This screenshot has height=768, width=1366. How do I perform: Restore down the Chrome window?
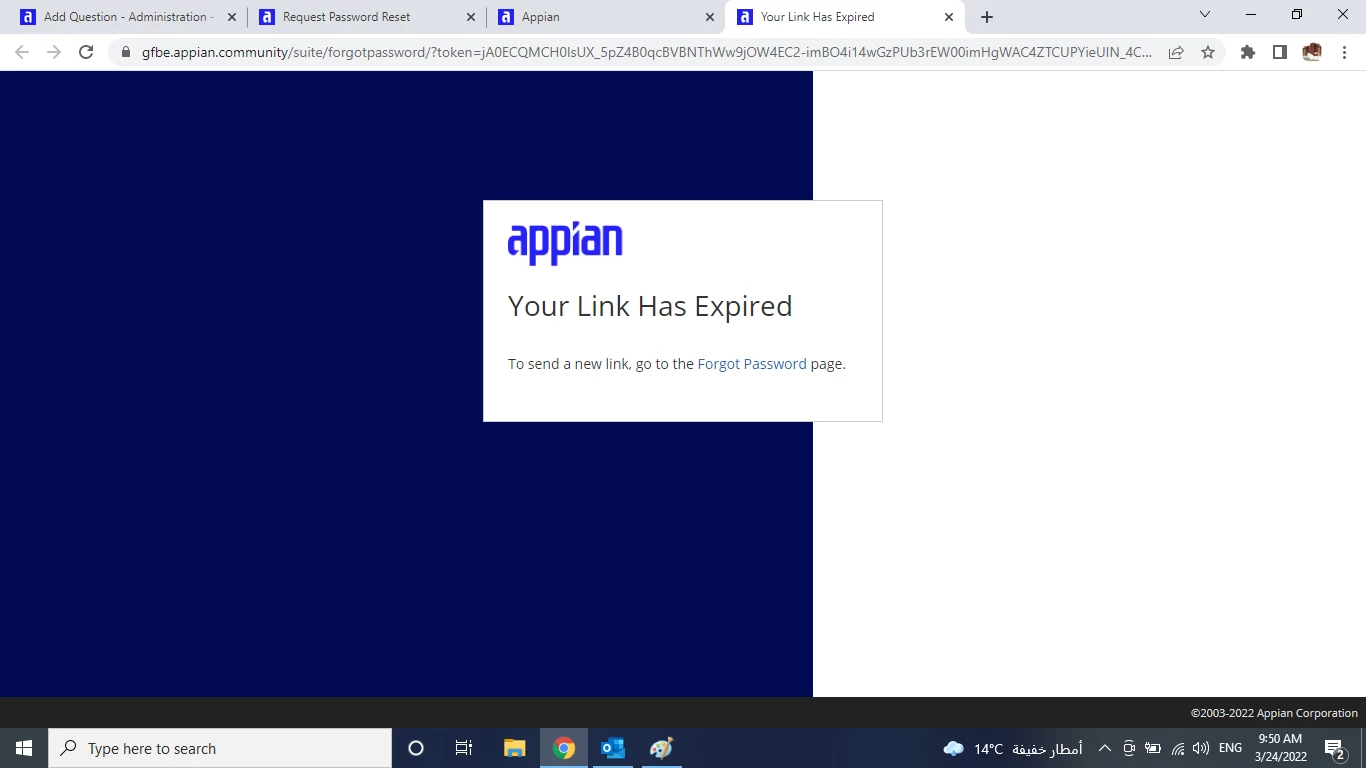point(1297,15)
